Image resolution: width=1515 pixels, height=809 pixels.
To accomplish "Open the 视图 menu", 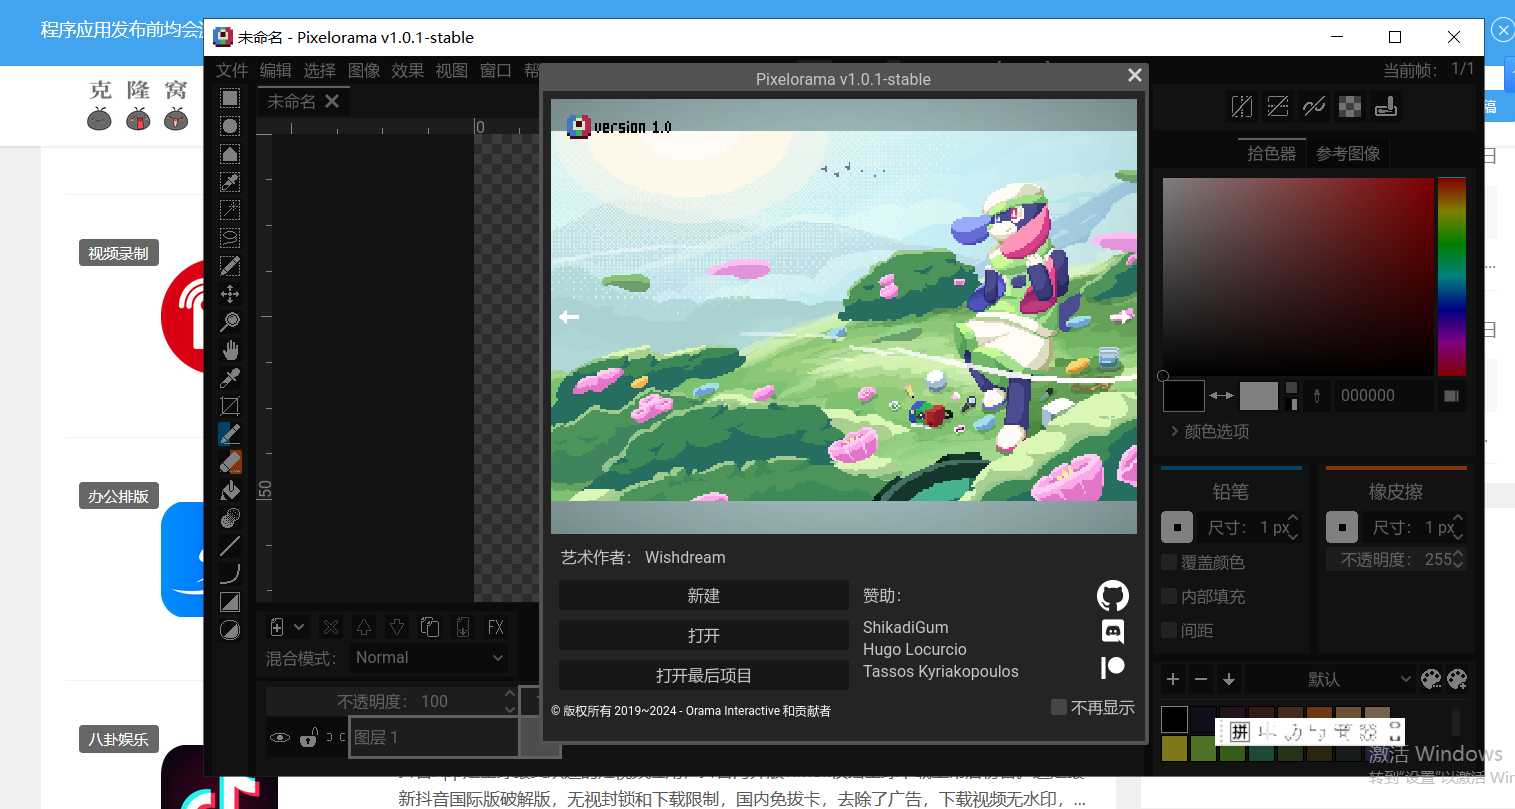I will [452, 70].
